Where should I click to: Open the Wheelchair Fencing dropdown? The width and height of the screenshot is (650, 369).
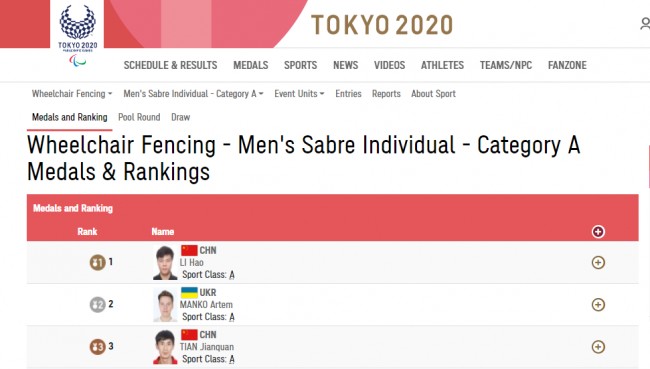72,94
